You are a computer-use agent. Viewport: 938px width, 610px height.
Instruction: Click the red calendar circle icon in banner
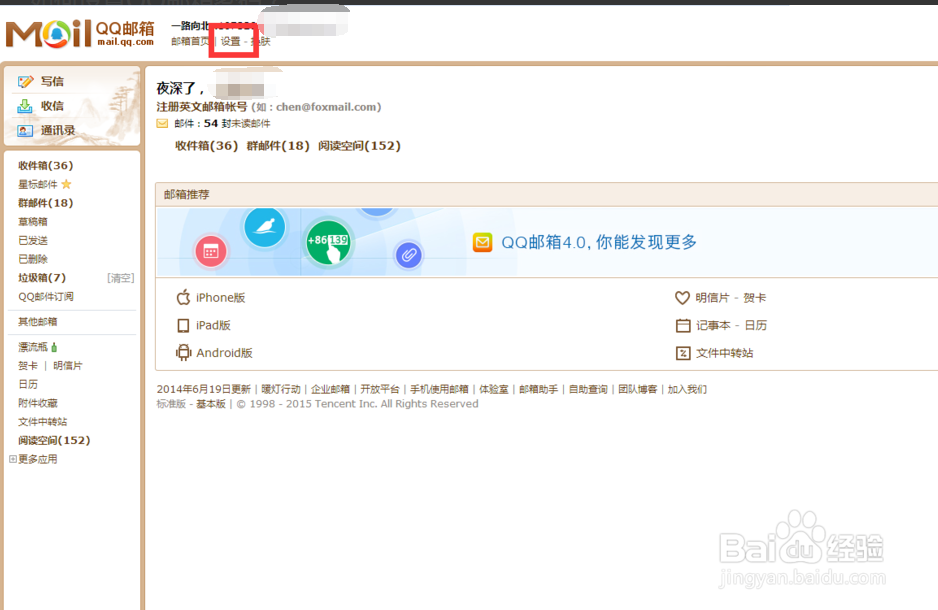(211, 252)
